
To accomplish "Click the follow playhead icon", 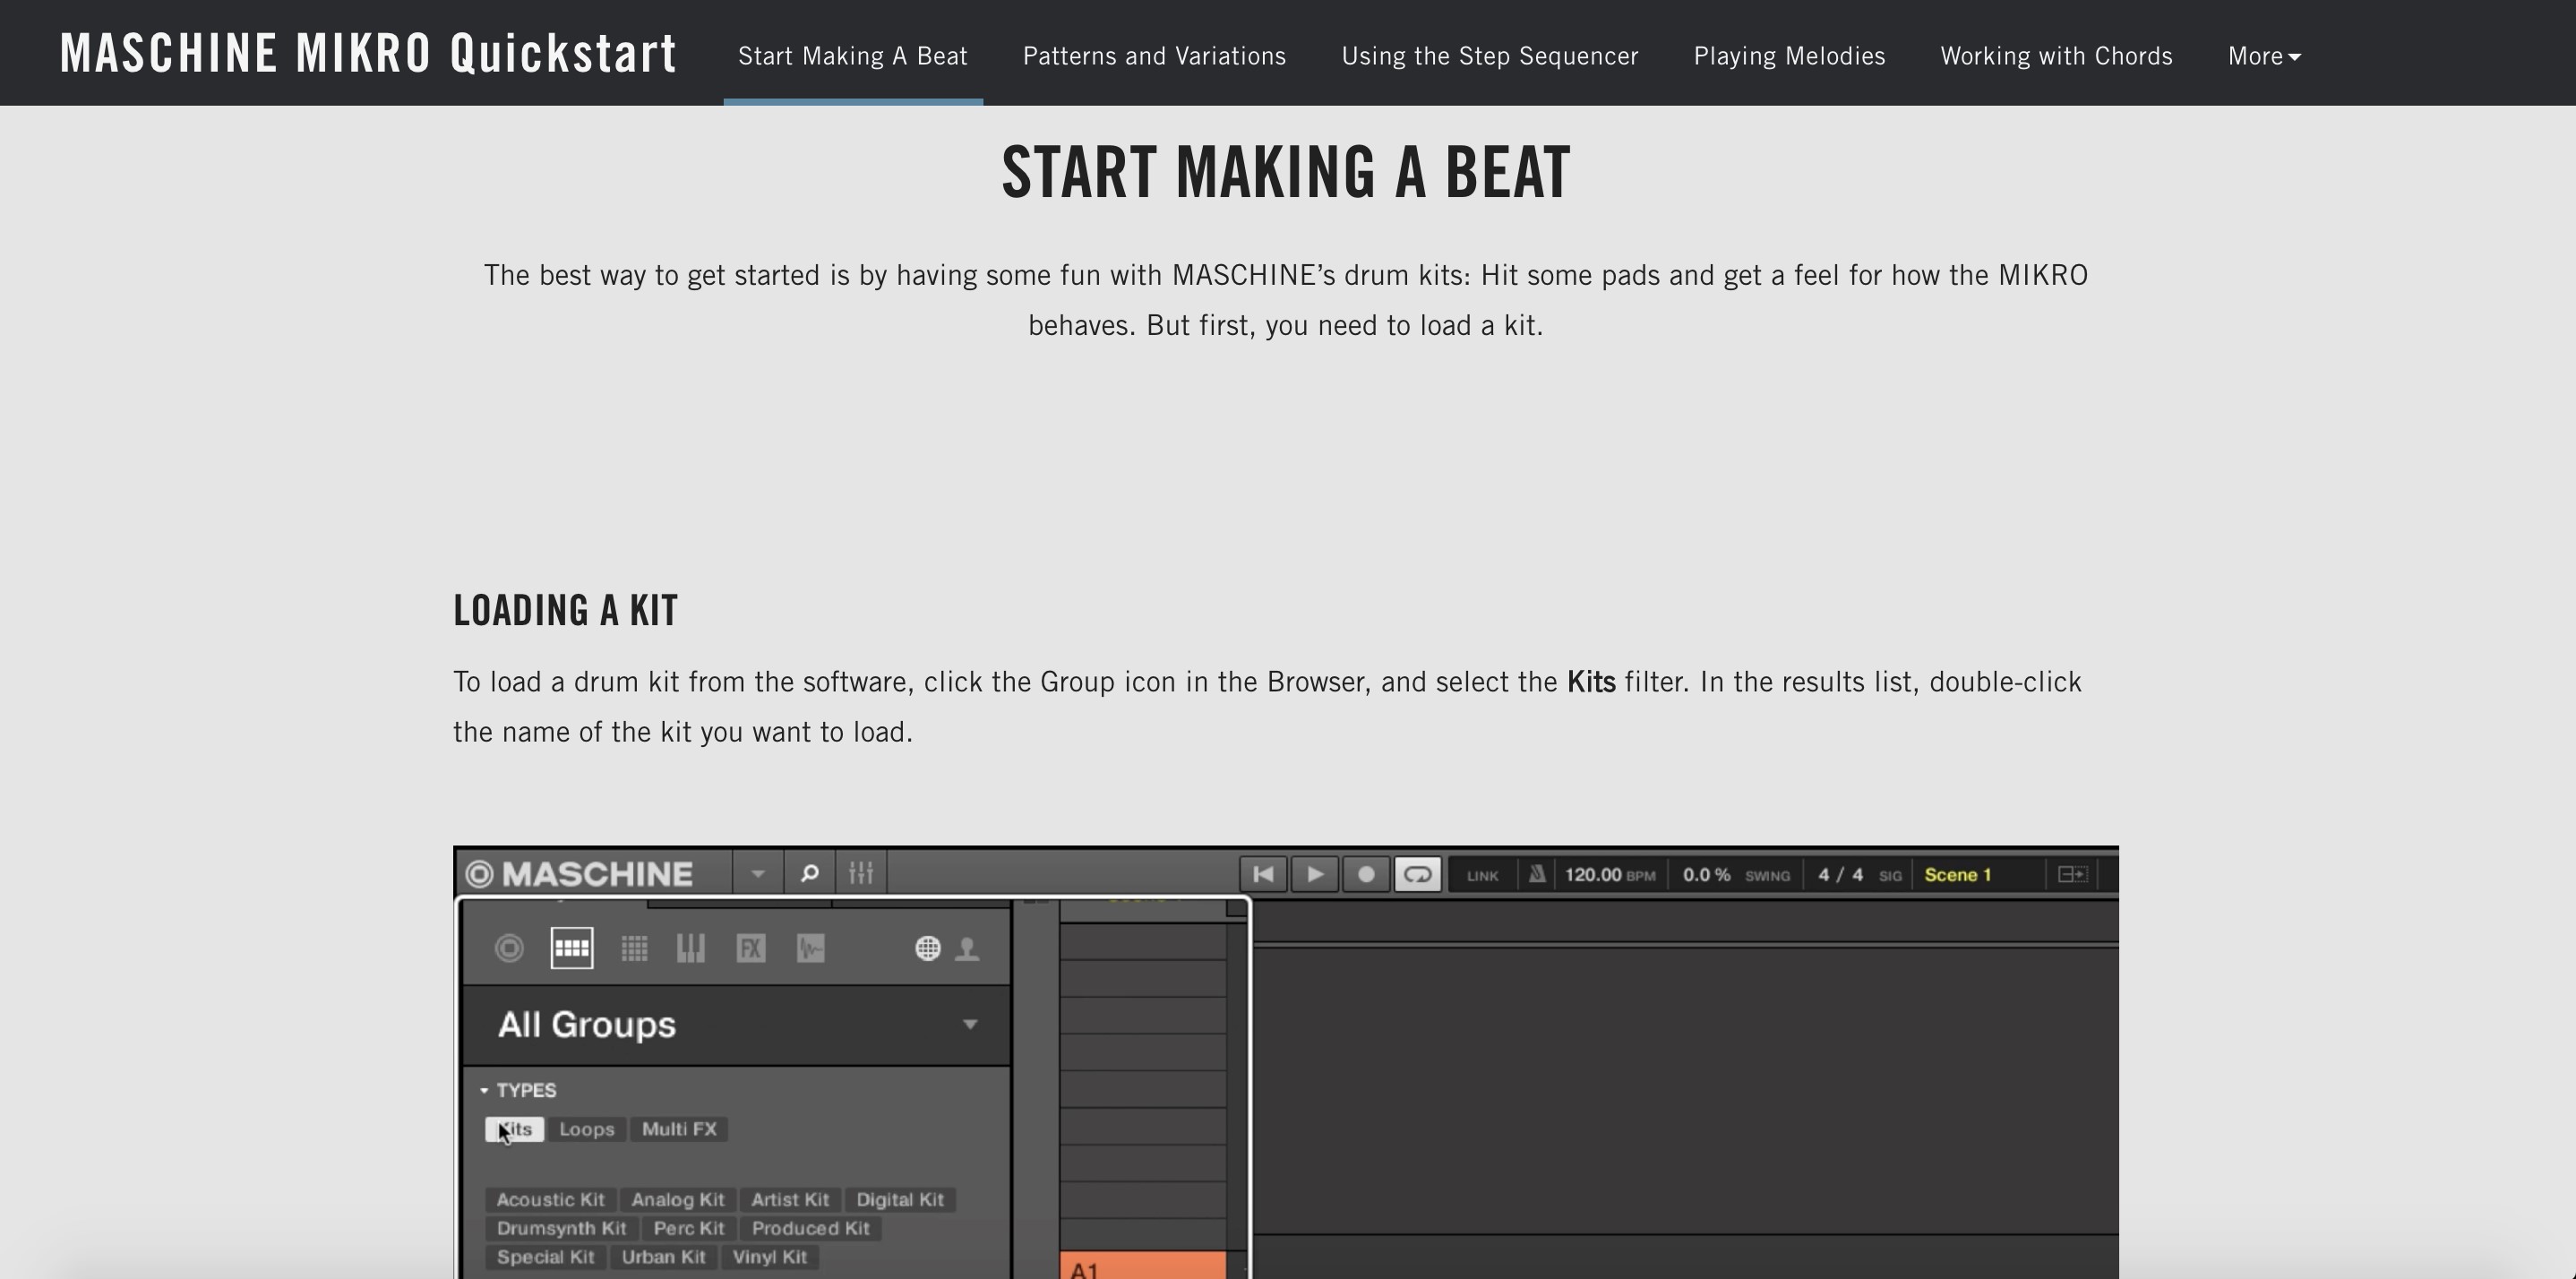I will pyautogui.click(x=2072, y=875).
